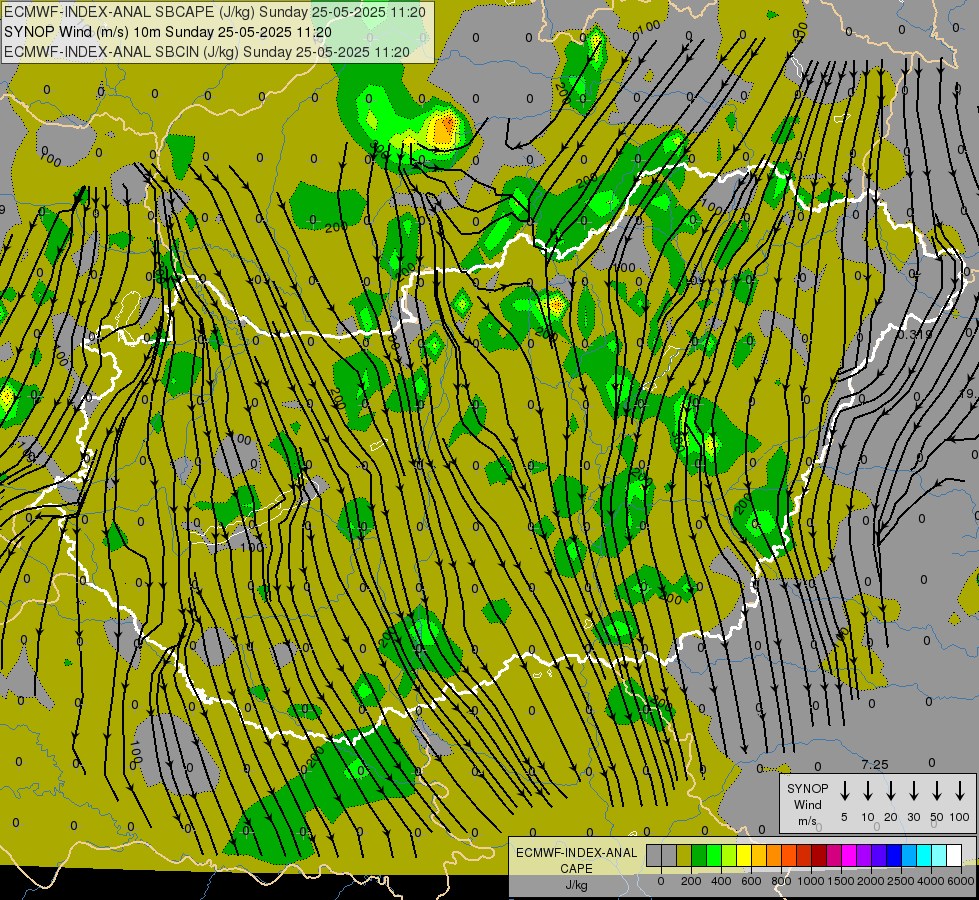Click the 2500 tick label on CAPE scale
Image resolution: width=979 pixels, height=900 pixels.
pyautogui.click(x=901, y=881)
